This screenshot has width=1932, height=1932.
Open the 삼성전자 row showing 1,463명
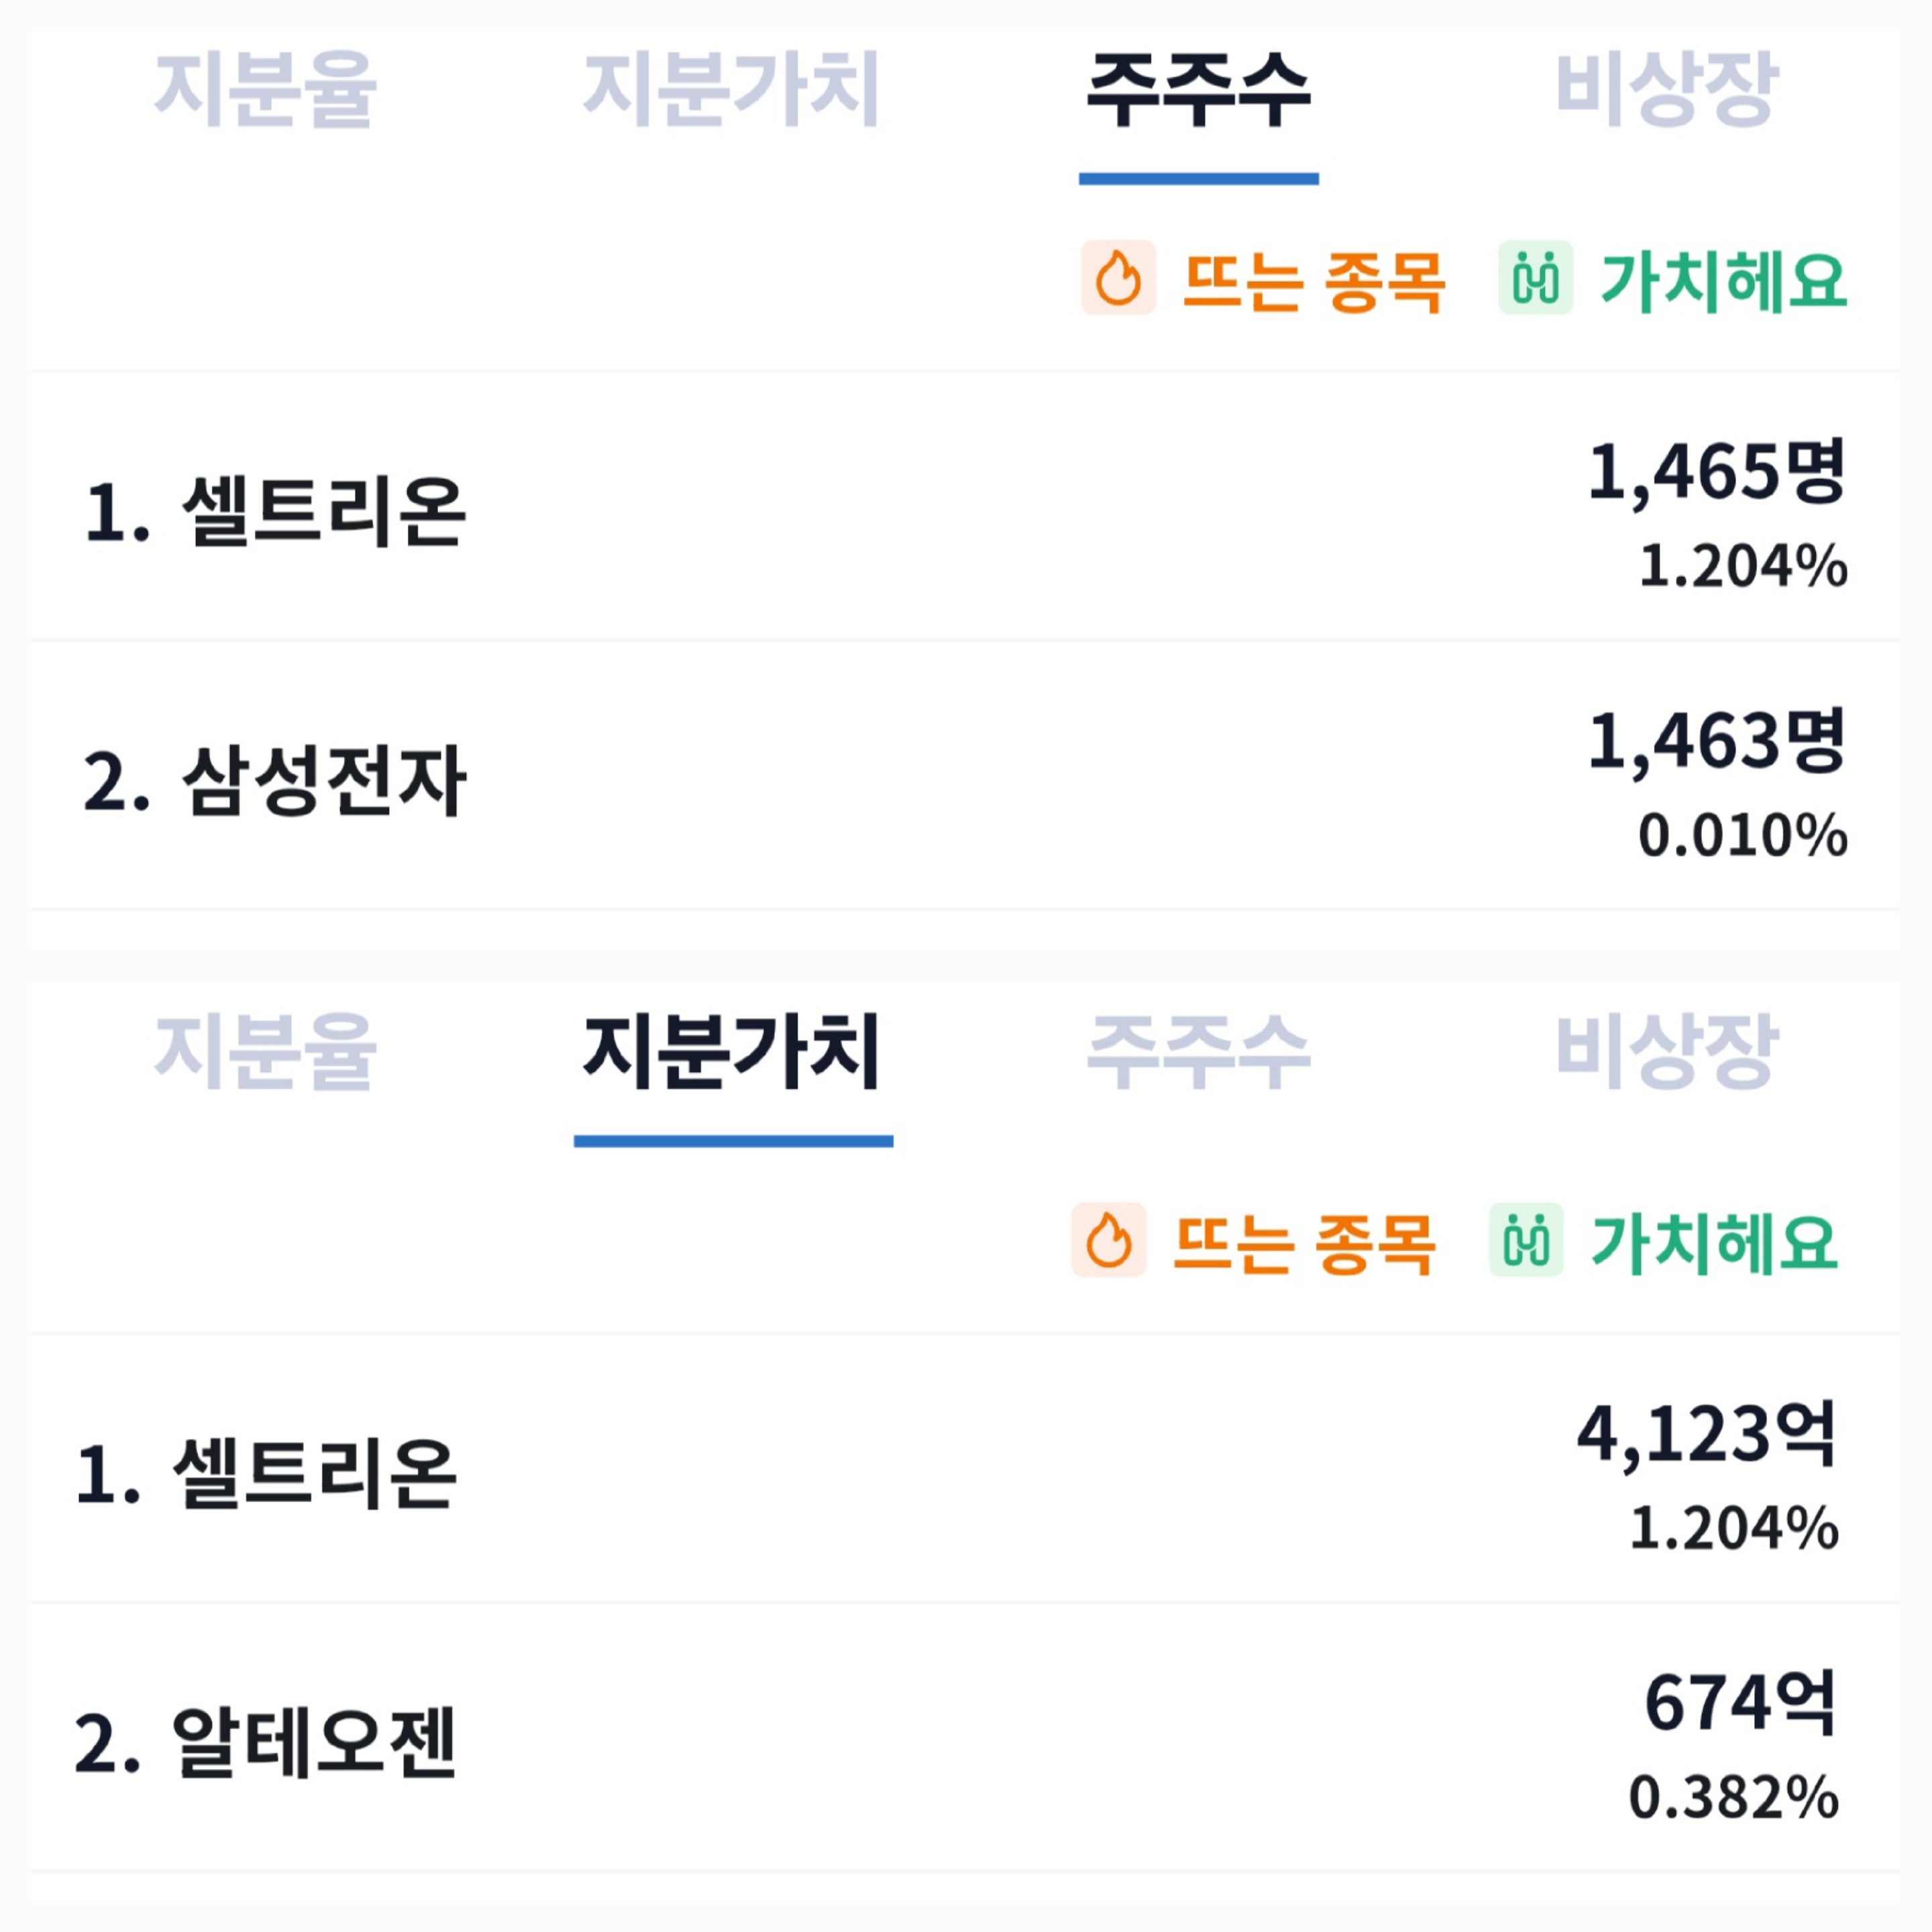(966, 776)
